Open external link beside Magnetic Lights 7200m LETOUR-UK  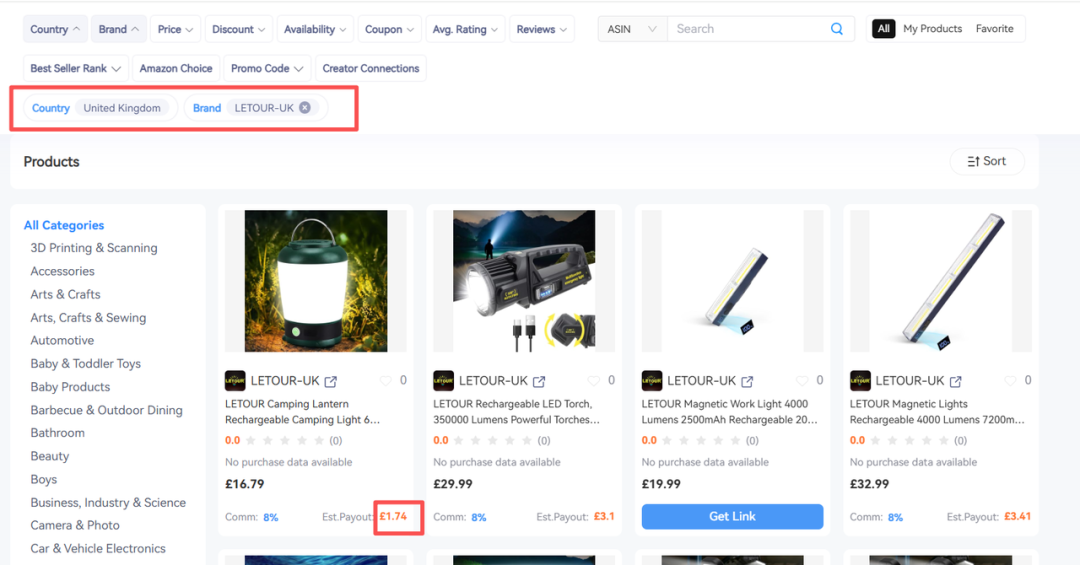pos(955,381)
